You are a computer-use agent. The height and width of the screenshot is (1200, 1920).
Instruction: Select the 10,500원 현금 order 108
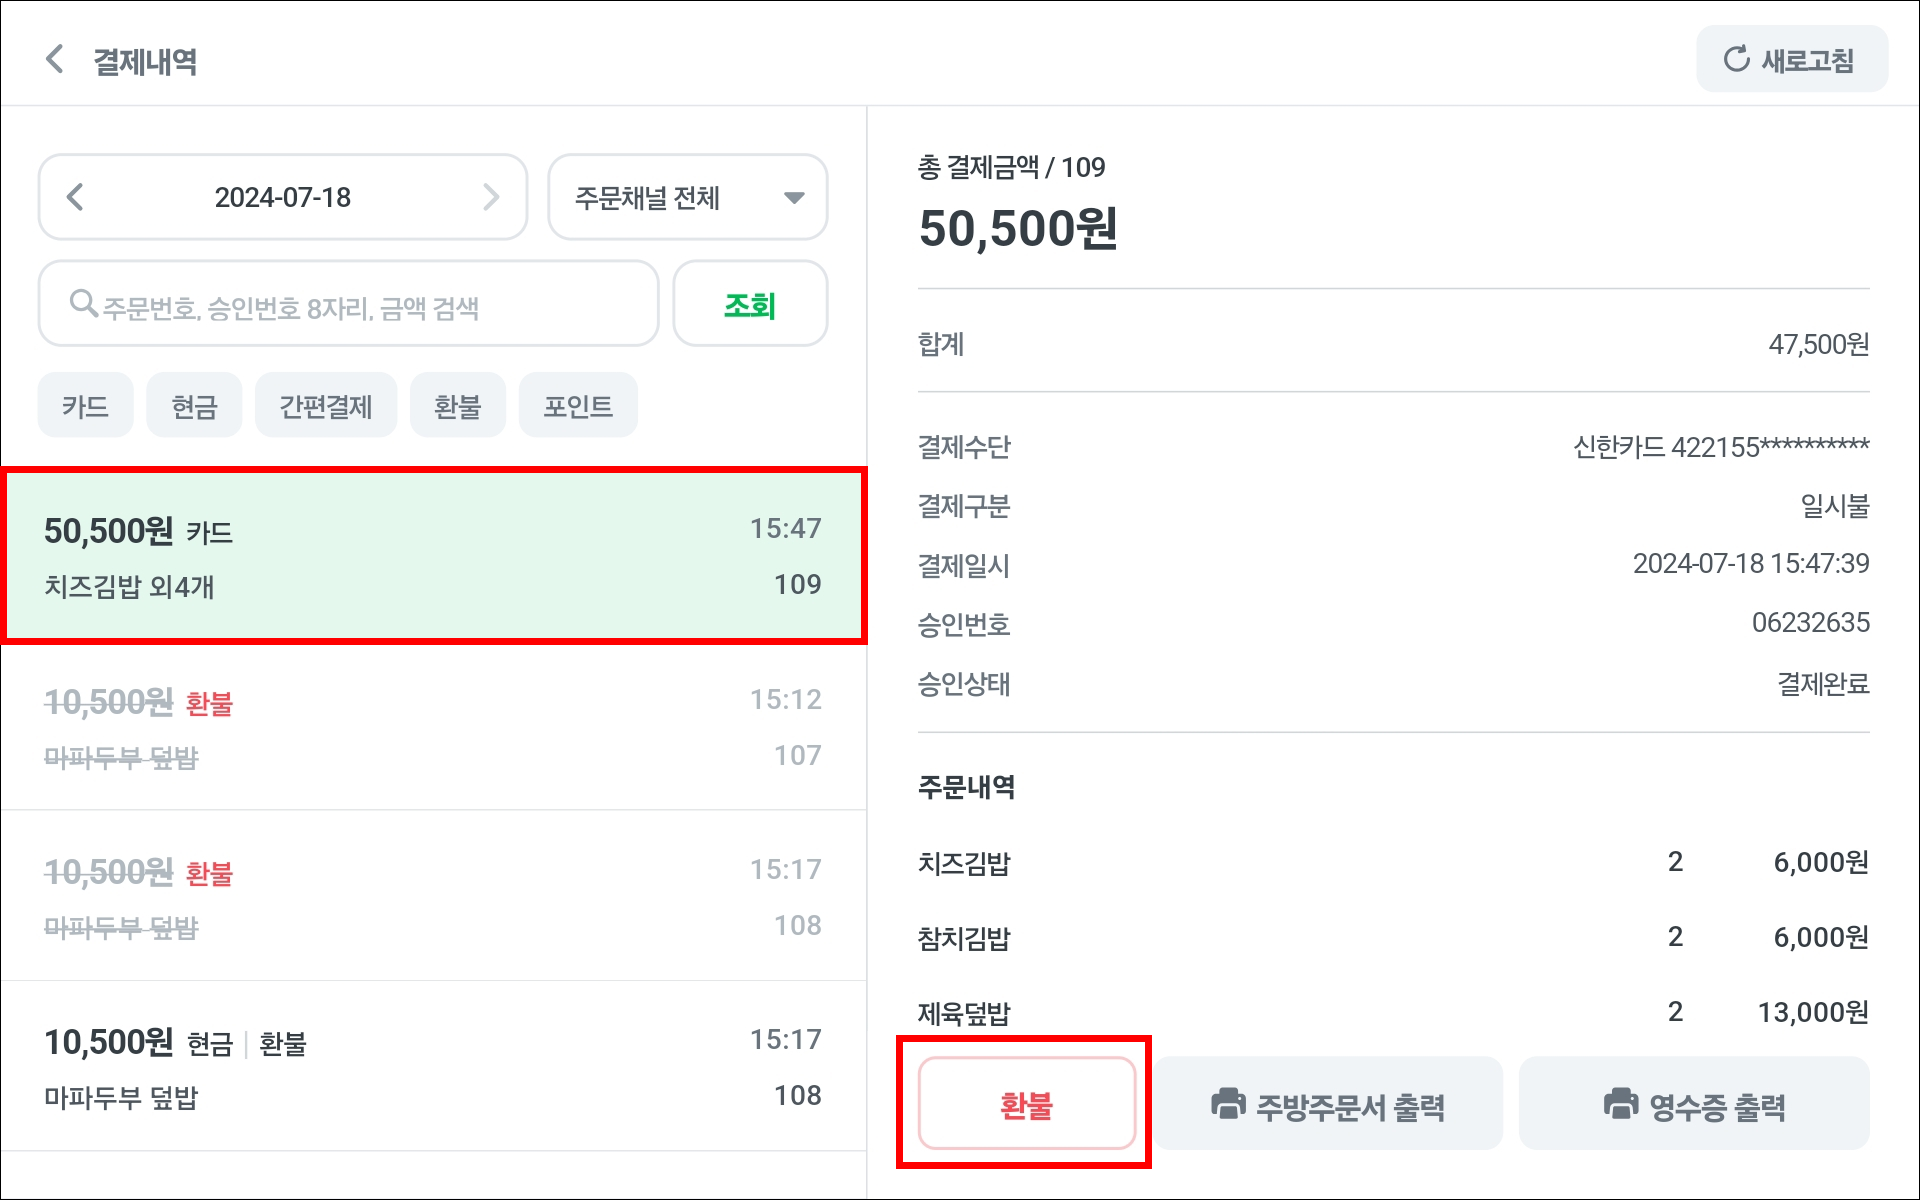click(433, 1067)
